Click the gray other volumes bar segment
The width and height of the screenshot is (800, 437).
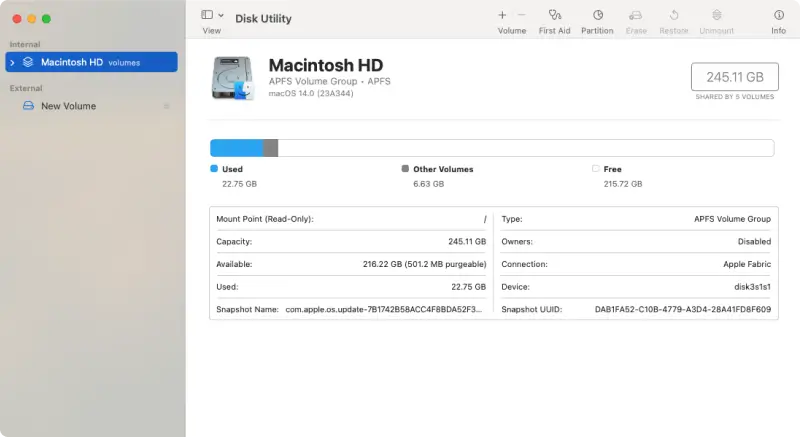tap(270, 148)
